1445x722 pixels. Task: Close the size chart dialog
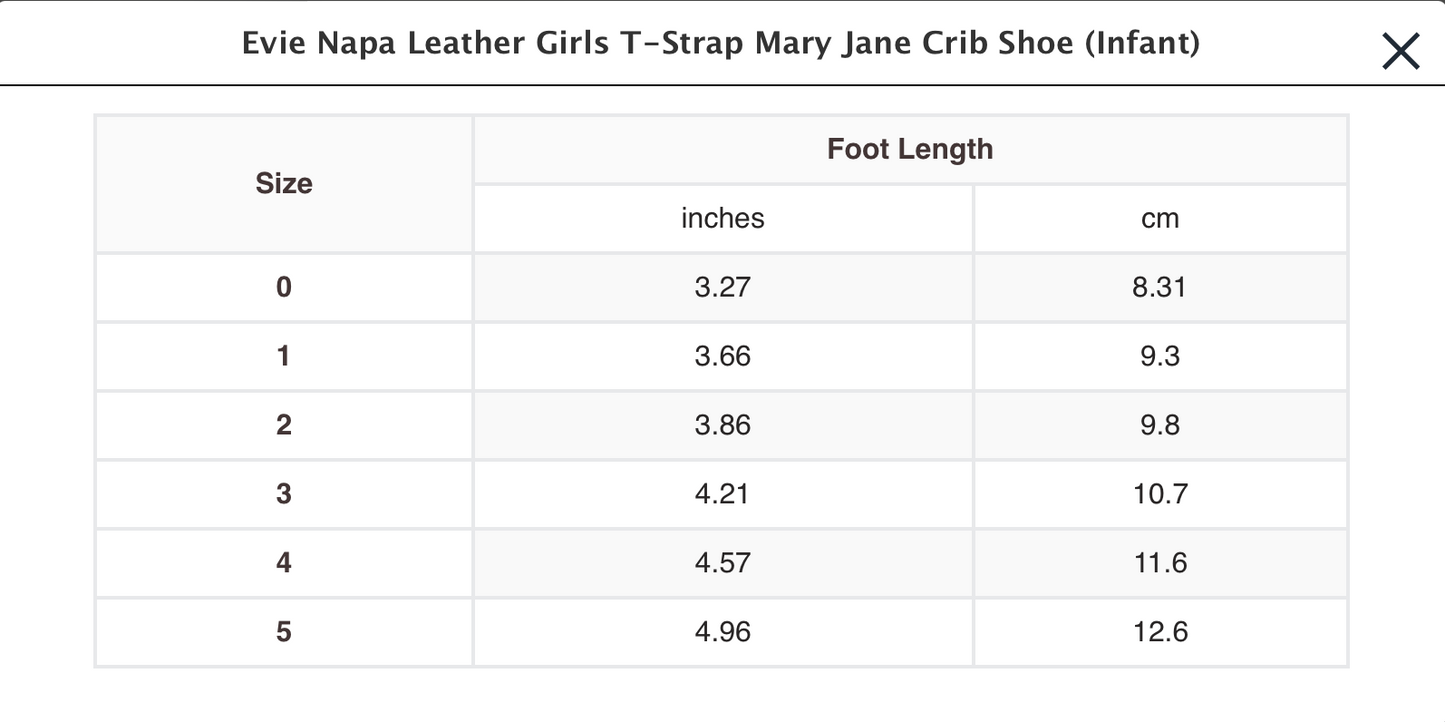coord(1400,51)
